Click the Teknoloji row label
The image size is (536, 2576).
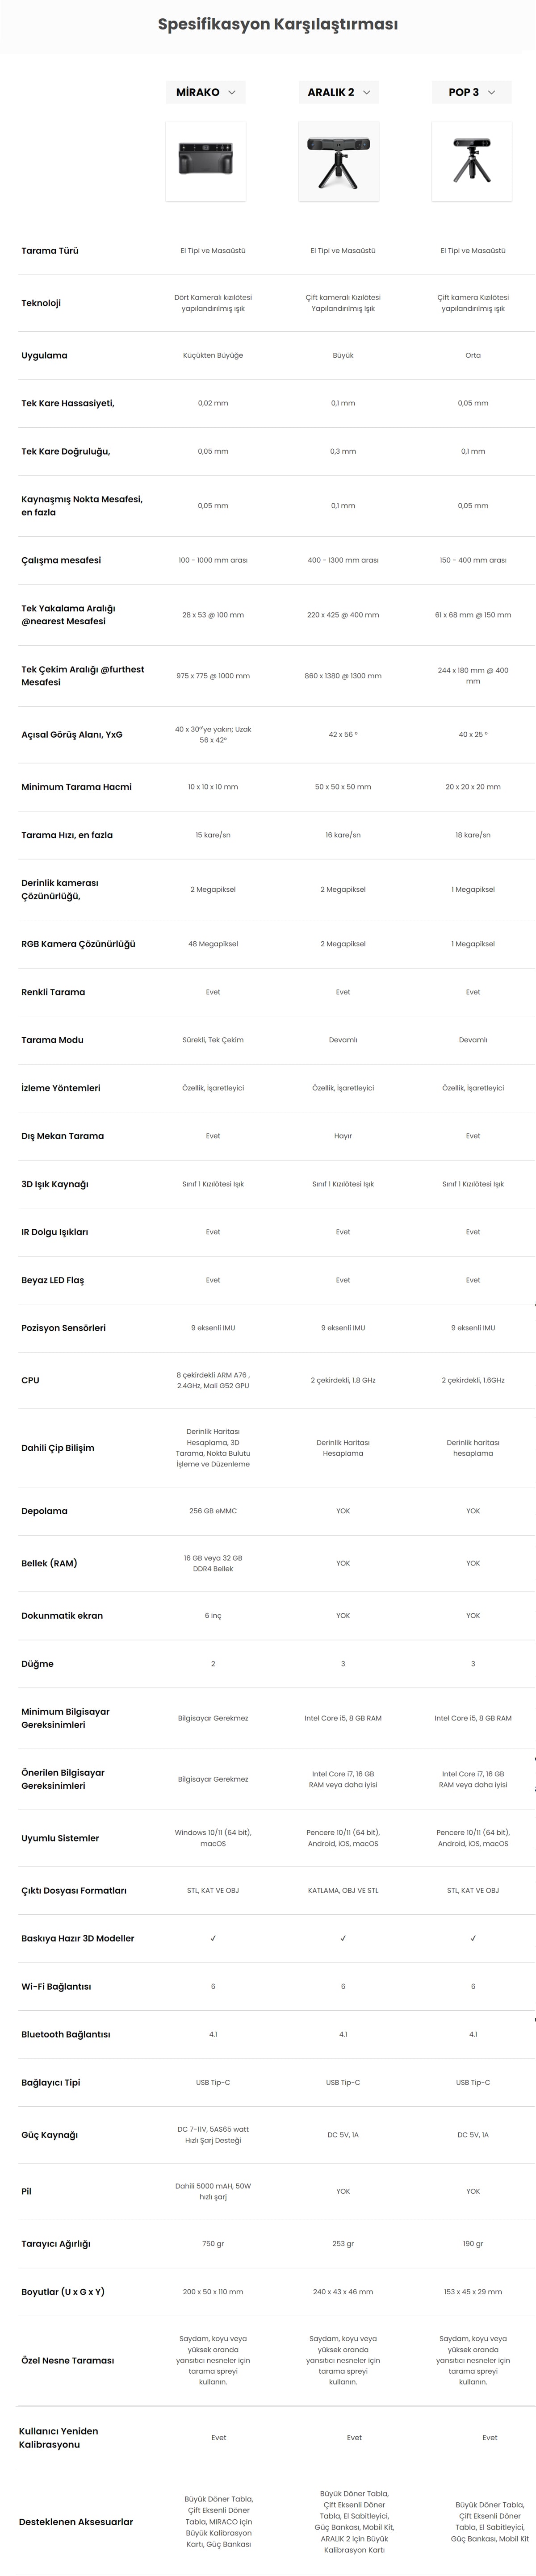click(41, 303)
